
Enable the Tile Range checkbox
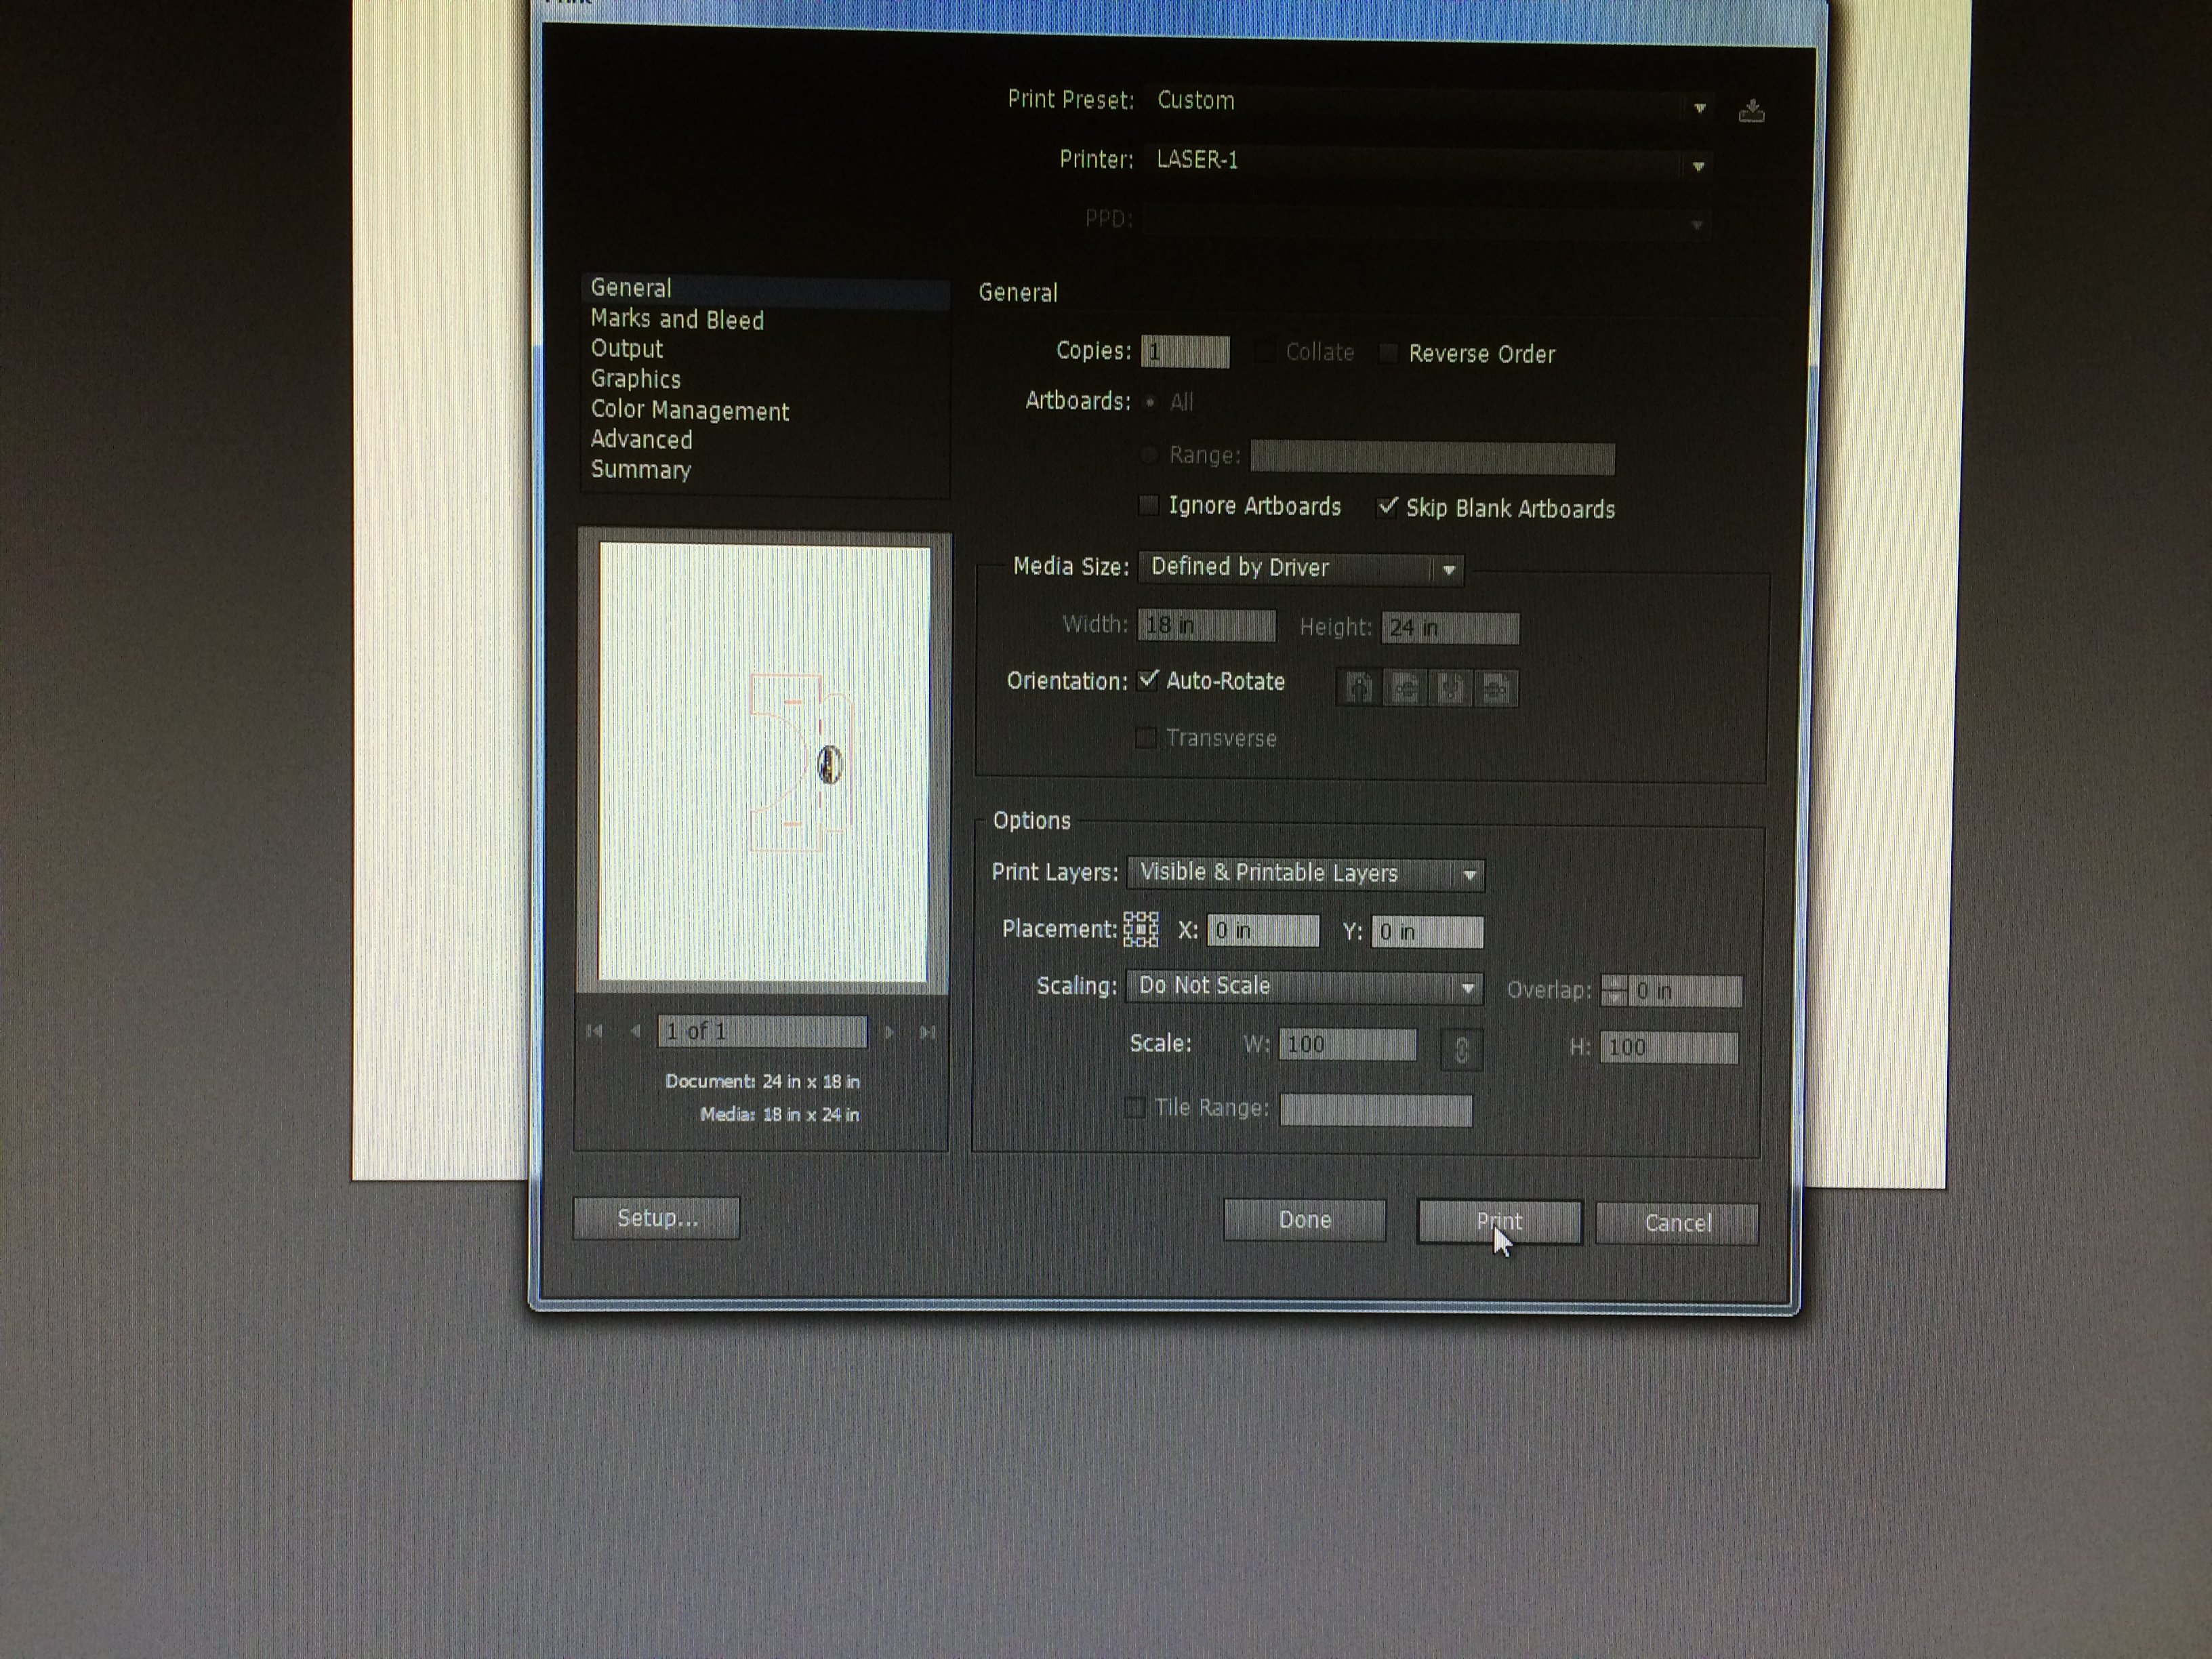click(x=1135, y=1107)
